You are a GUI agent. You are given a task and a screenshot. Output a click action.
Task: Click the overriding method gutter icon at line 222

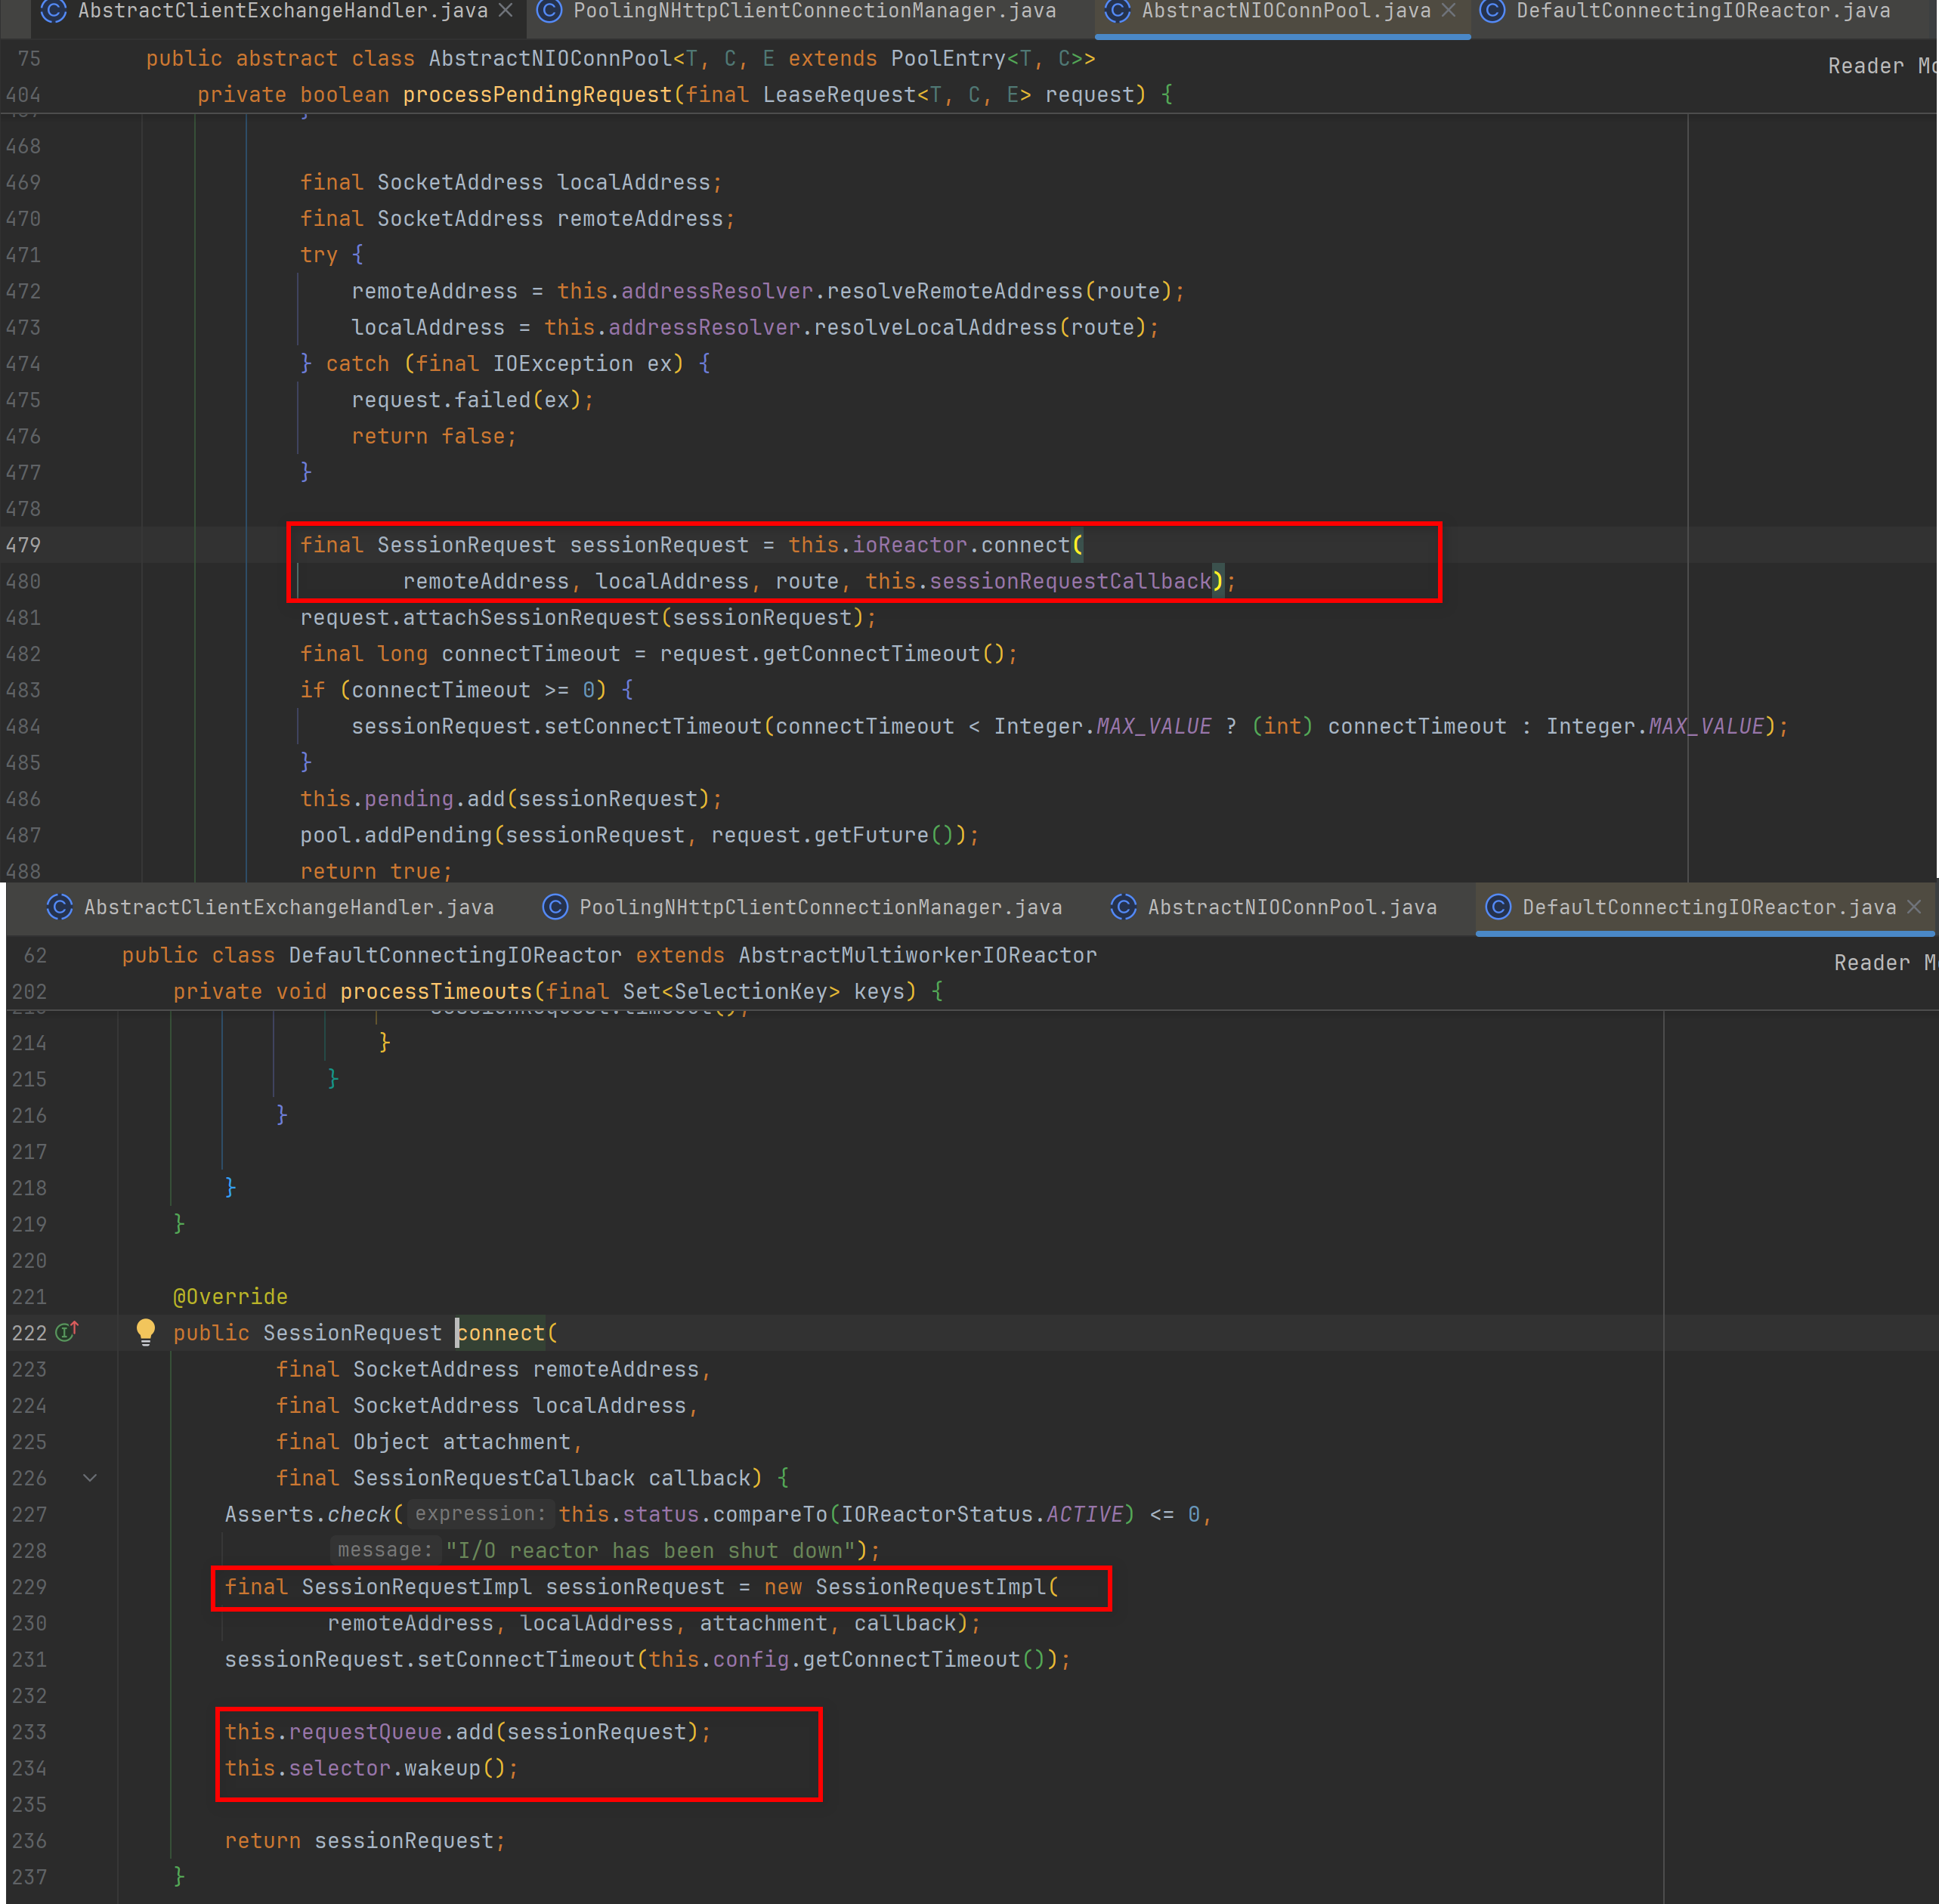pyautogui.click(x=67, y=1331)
